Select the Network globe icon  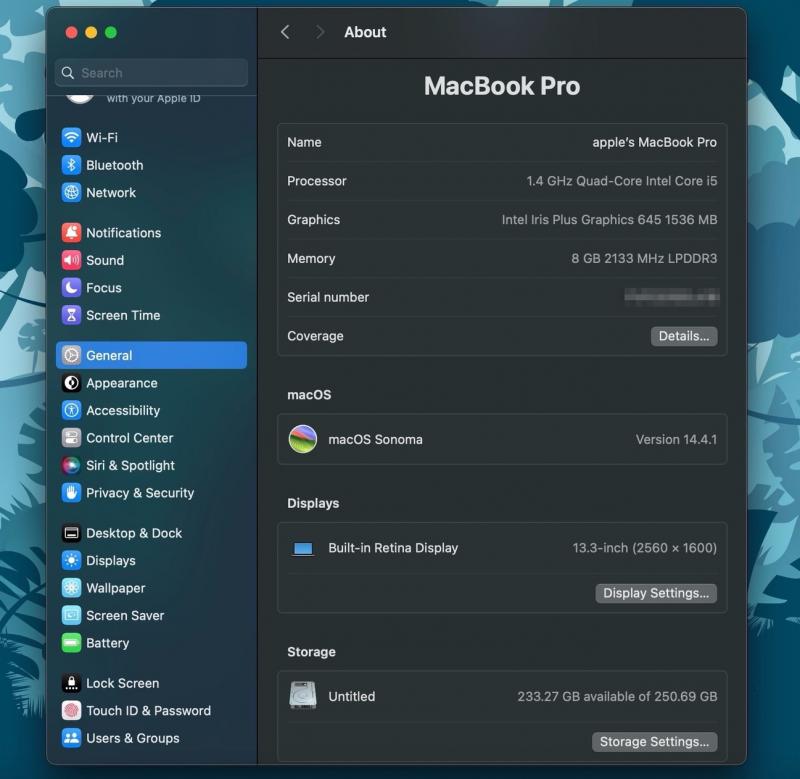tap(71, 193)
